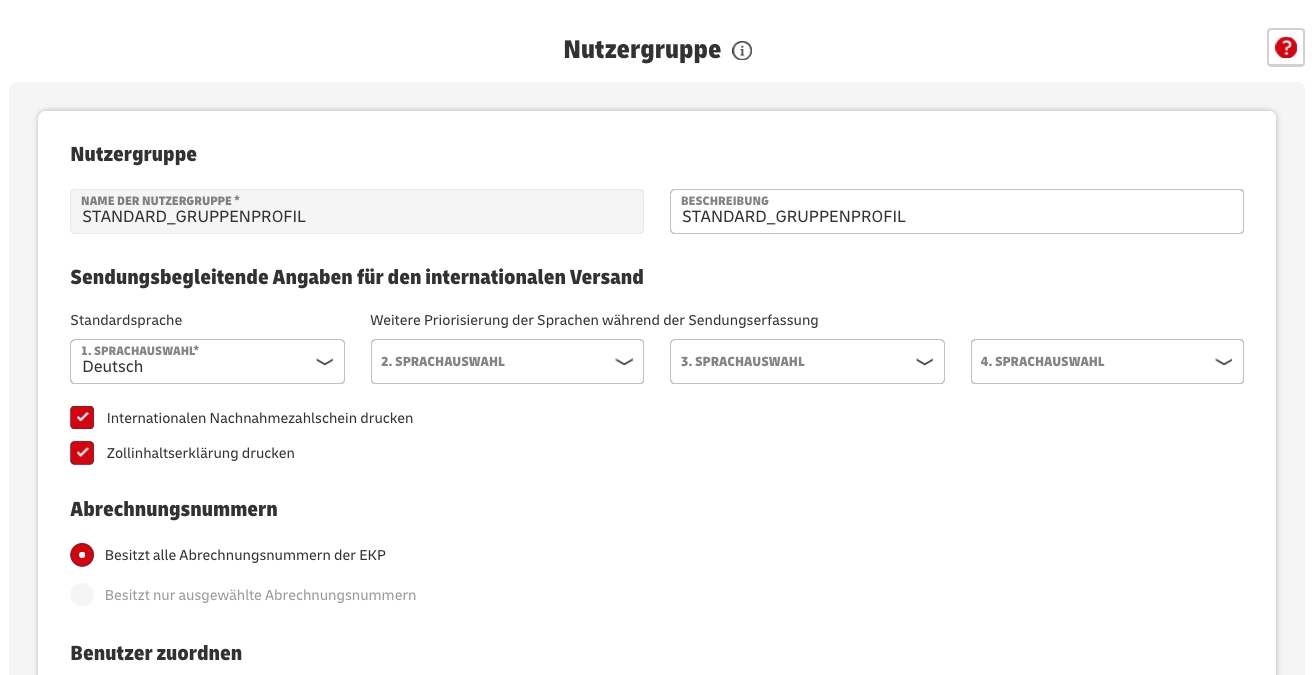The width and height of the screenshot is (1316, 675).
Task: Expand the 4. Sprachauswahl dropdown field
Action: (x=1090, y=362)
